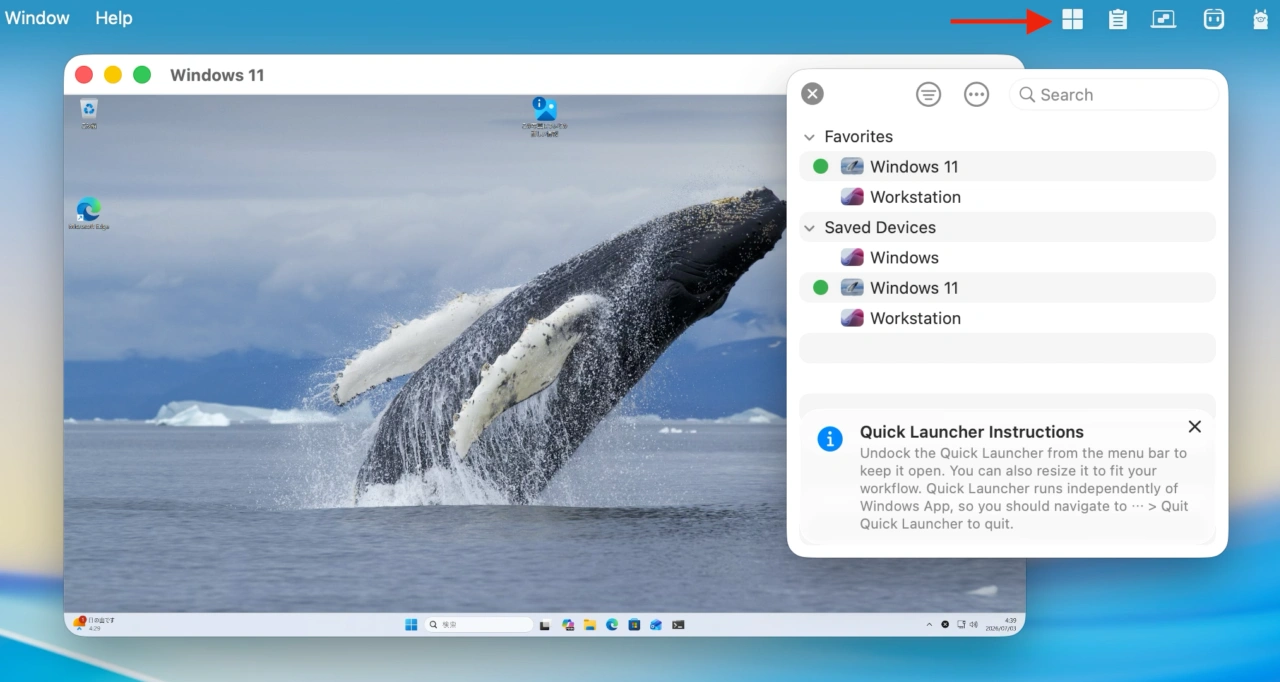Collapse the Favorites section

[810, 137]
